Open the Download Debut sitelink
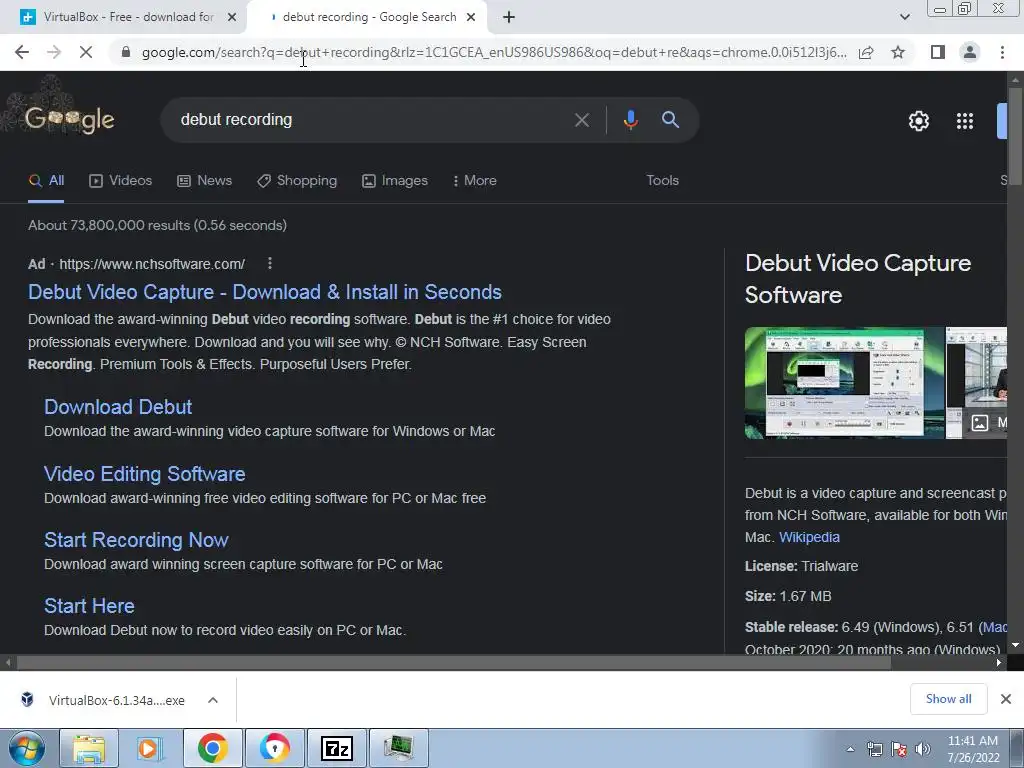The height and width of the screenshot is (768, 1024). [x=118, y=407]
